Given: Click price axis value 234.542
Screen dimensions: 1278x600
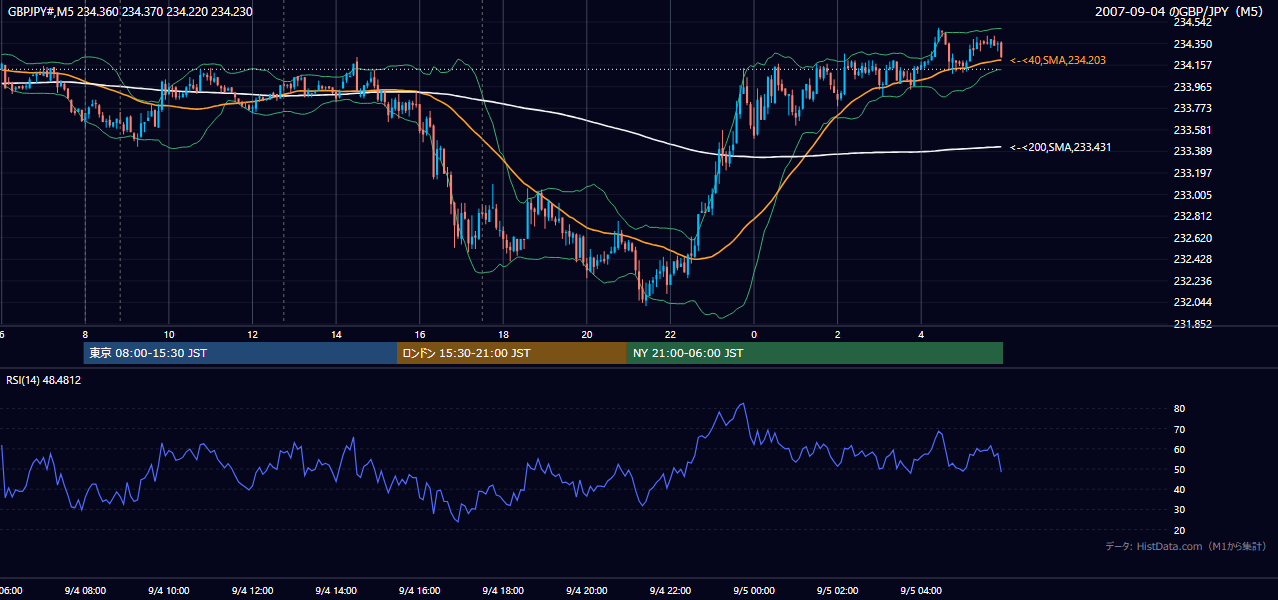Looking at the screenshot, I should pos(1192,22).
